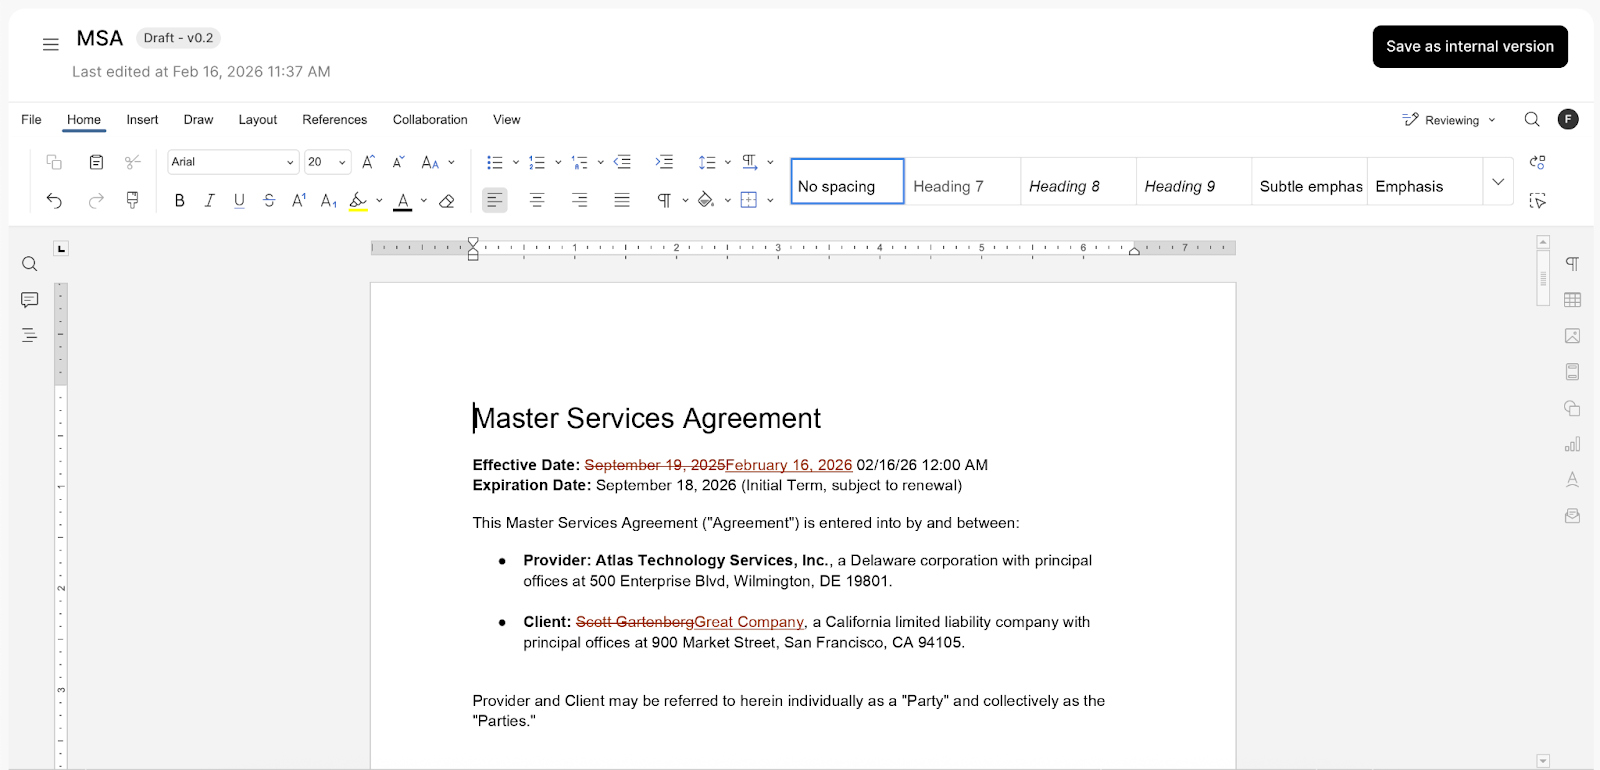The height and width of the screenshot is (770, 1600).
Task: Click the paragraph Shading paint bucket
Action: click(x=706, y=201)
